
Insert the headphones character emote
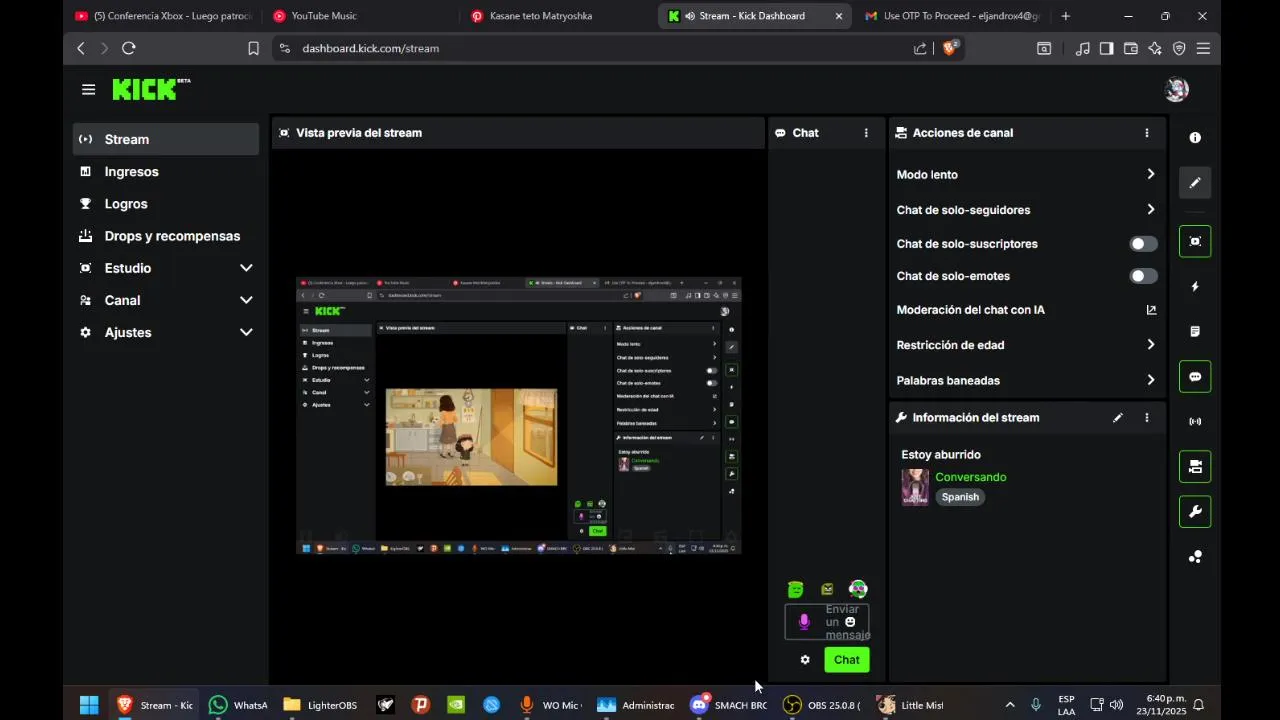click(858, 590)
